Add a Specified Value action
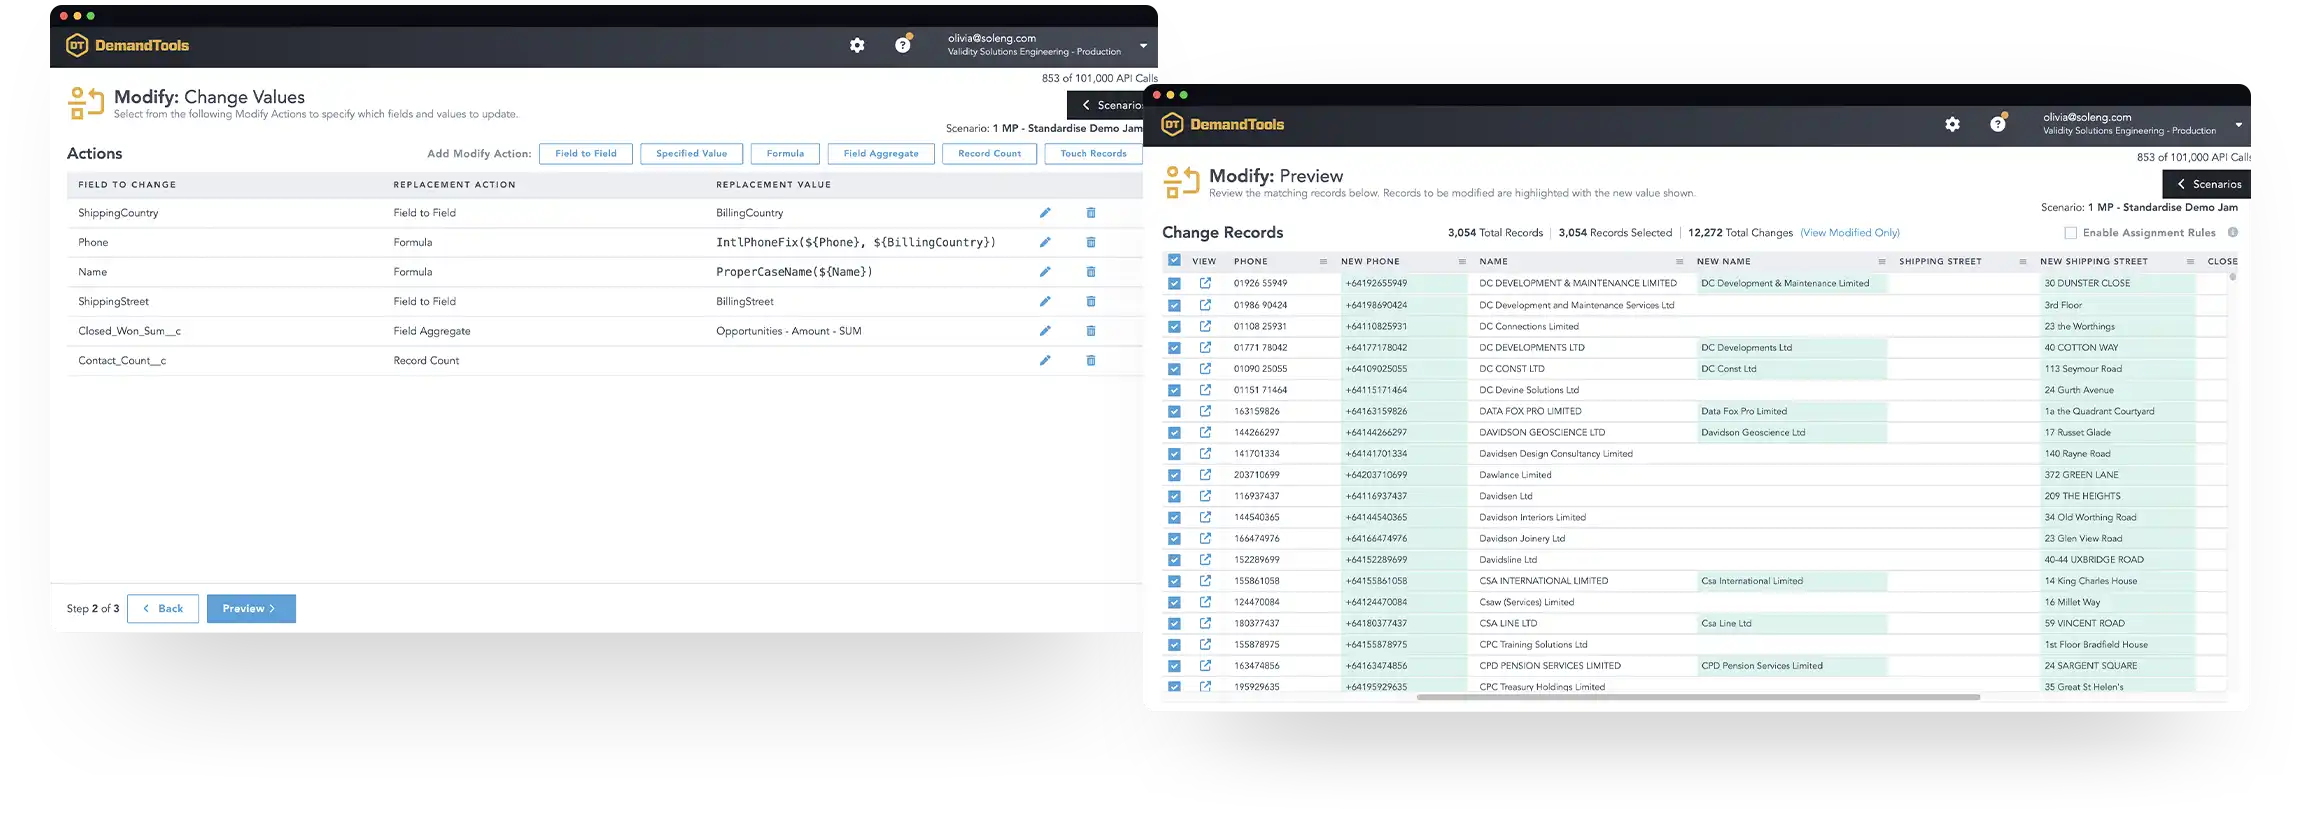Image resolution: width=2300 pixels, height=830 pixels. tap(691, 153)
